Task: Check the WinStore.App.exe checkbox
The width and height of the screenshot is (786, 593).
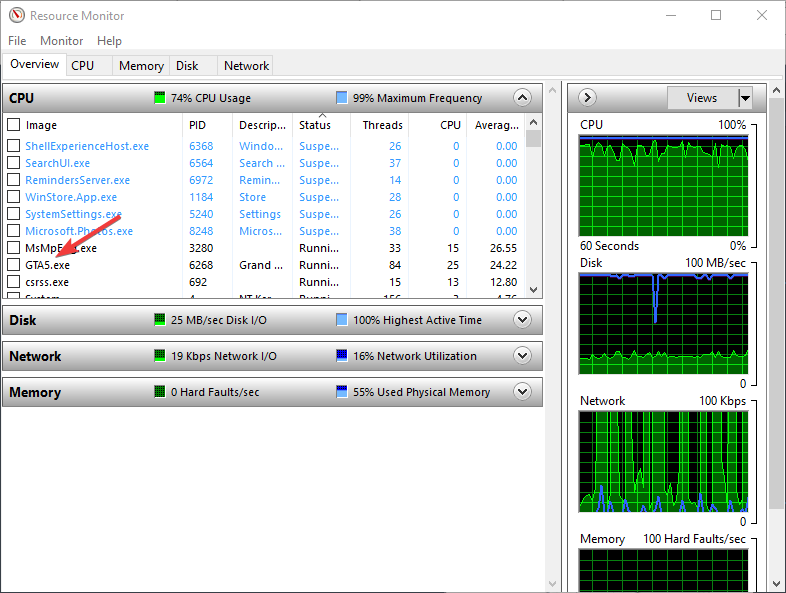Action: (x=14, y=196)
